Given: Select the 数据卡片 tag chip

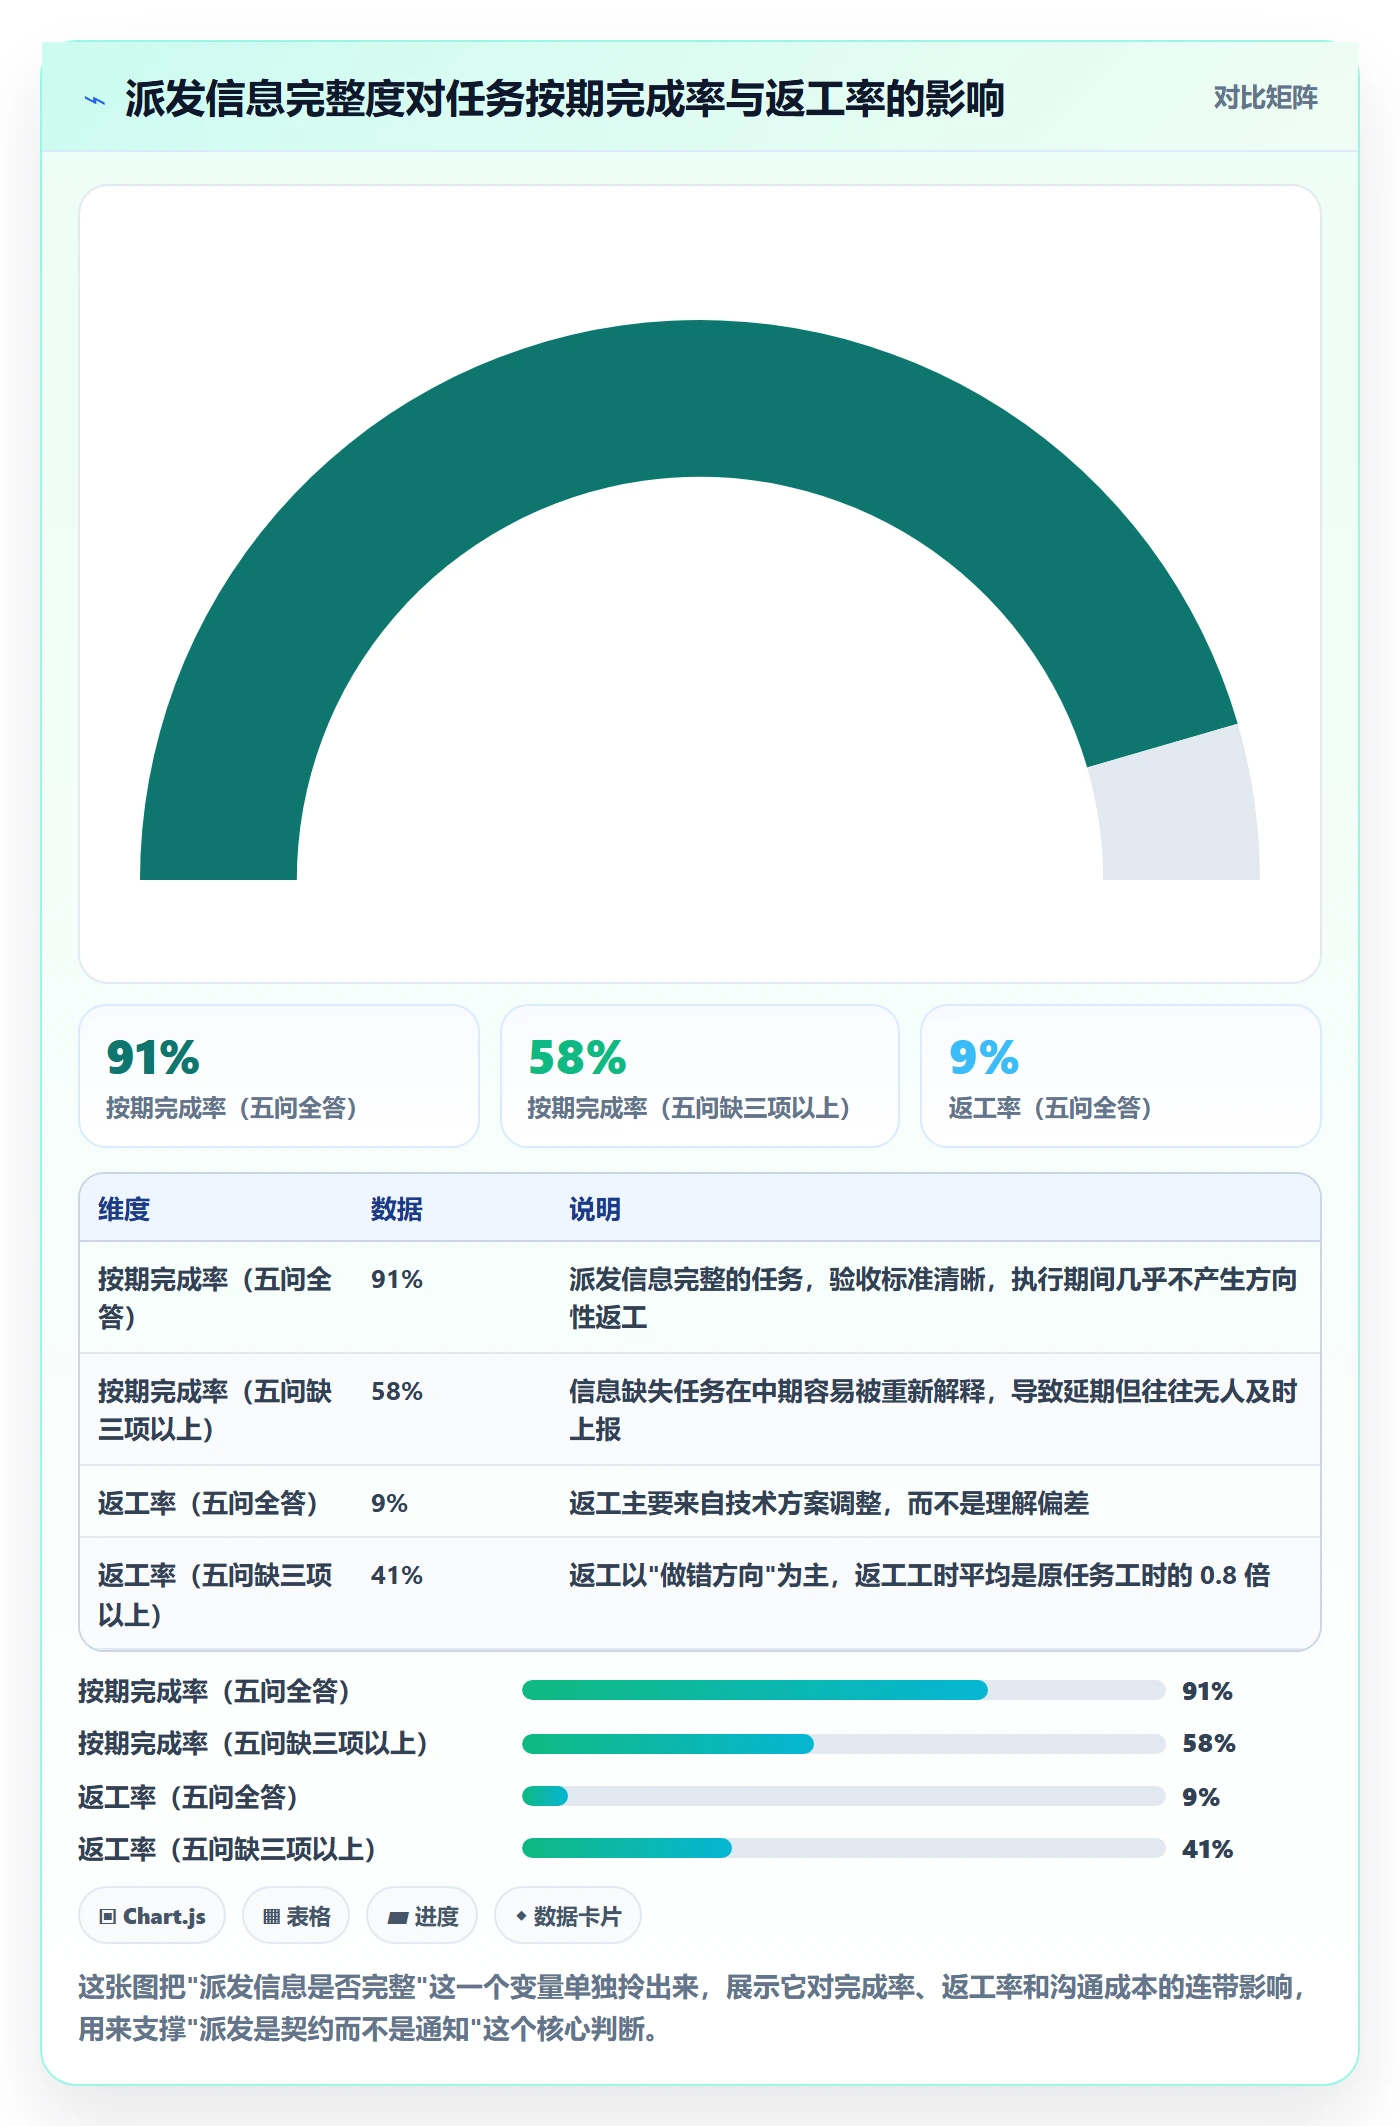Looking at the screenshot, I should pos(568,1916).
